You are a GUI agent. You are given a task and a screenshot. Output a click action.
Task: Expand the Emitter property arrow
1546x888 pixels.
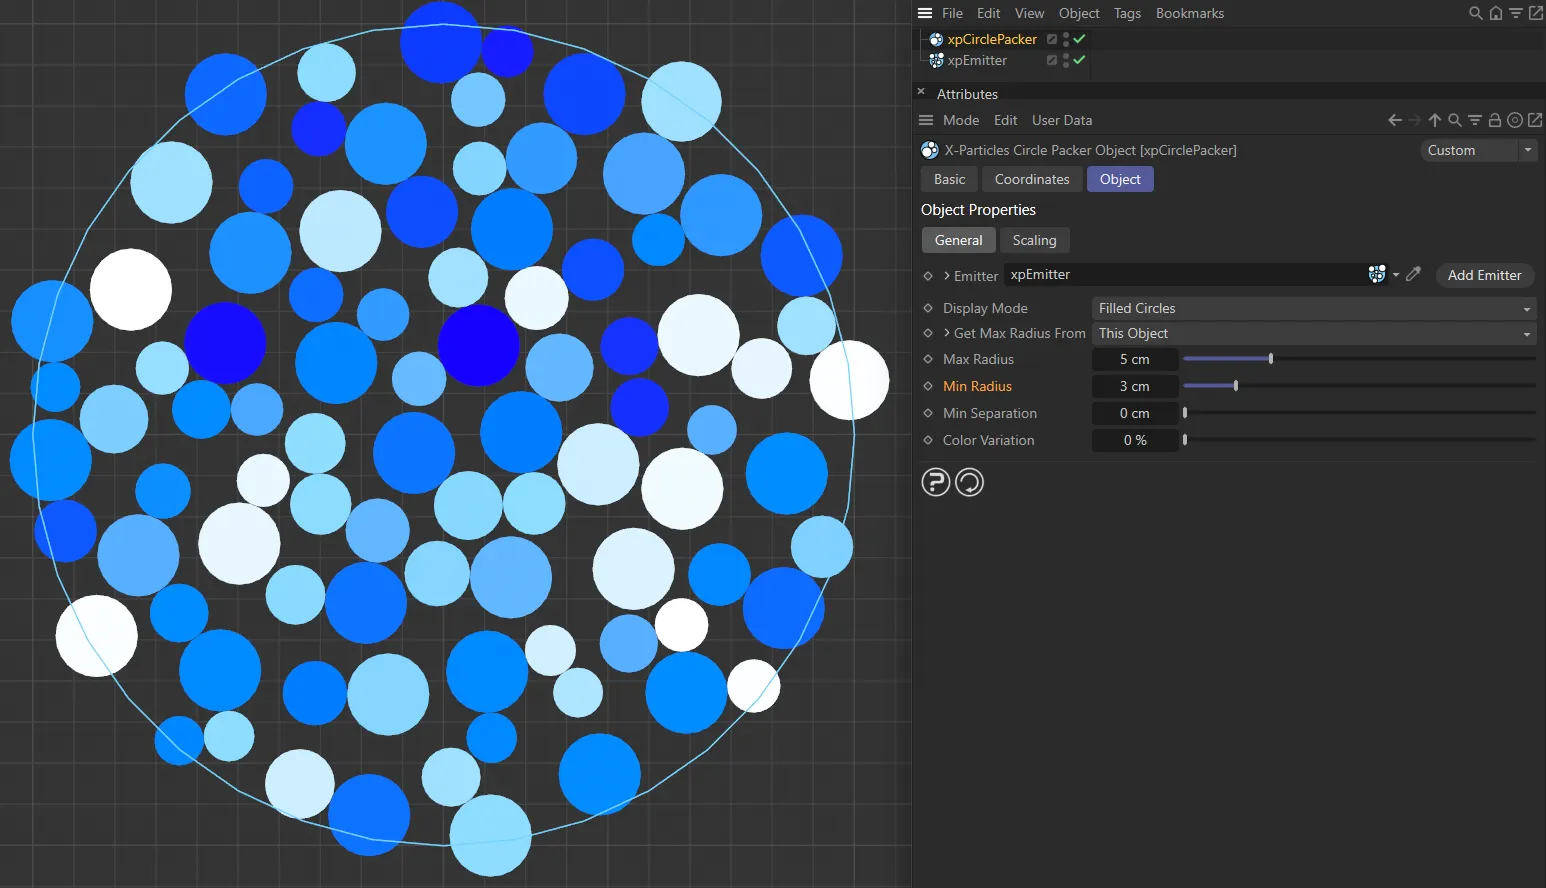tap(946, 275)
